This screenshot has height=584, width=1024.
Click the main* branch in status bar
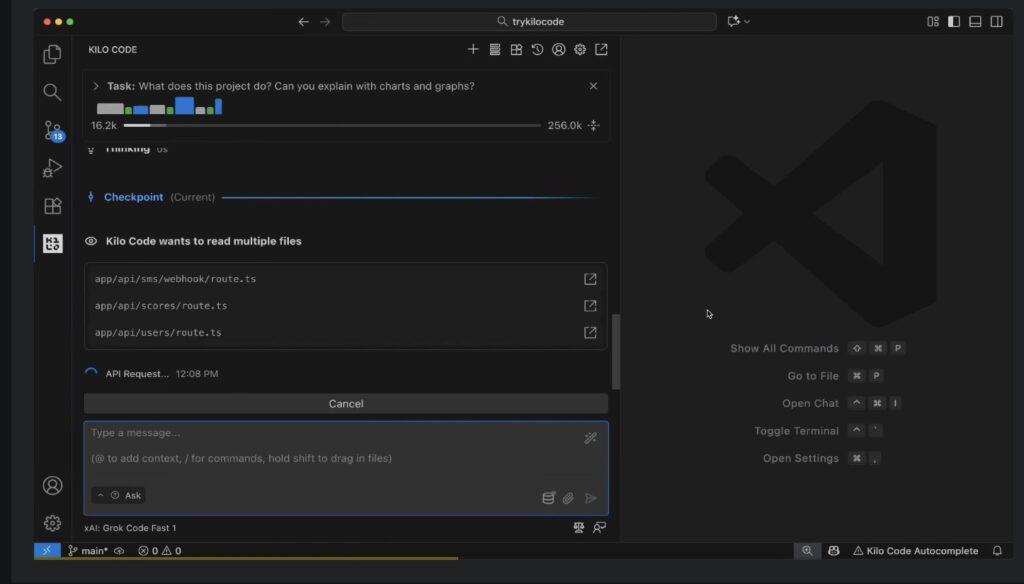pyautogui.click(x=94, y=550)
